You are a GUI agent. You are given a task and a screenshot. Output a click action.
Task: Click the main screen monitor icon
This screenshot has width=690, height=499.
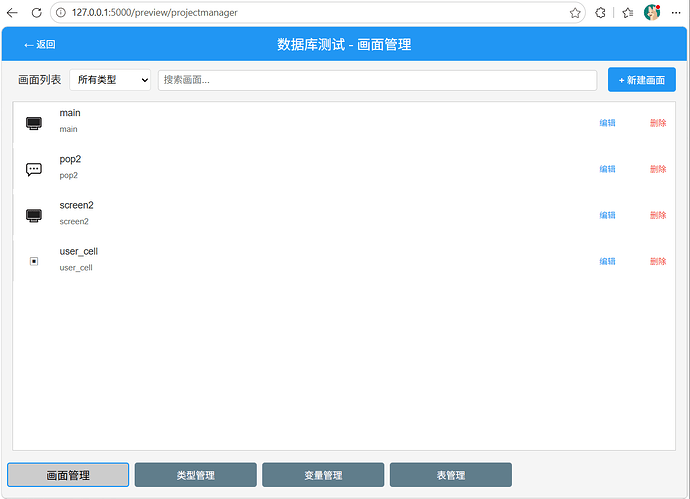pyautogui.click(x=34, y=123)
